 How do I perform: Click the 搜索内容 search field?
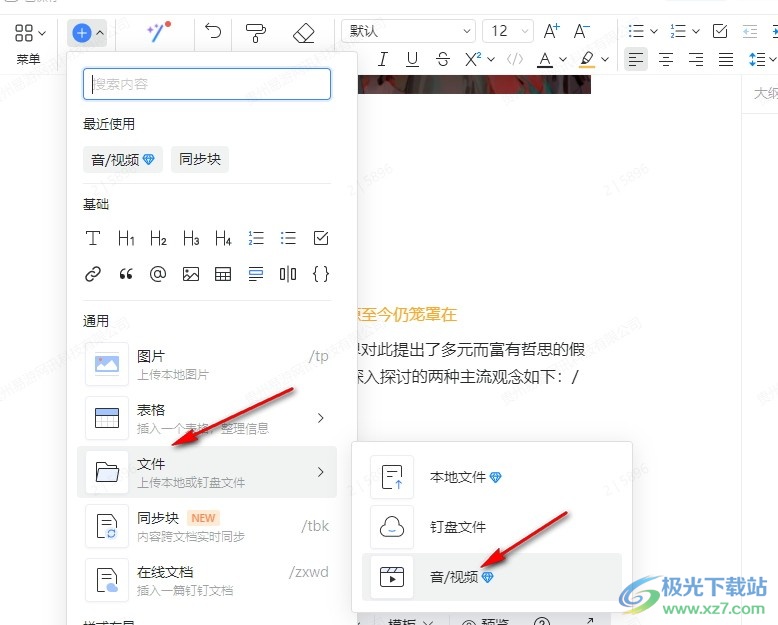(x=207, y=84)
